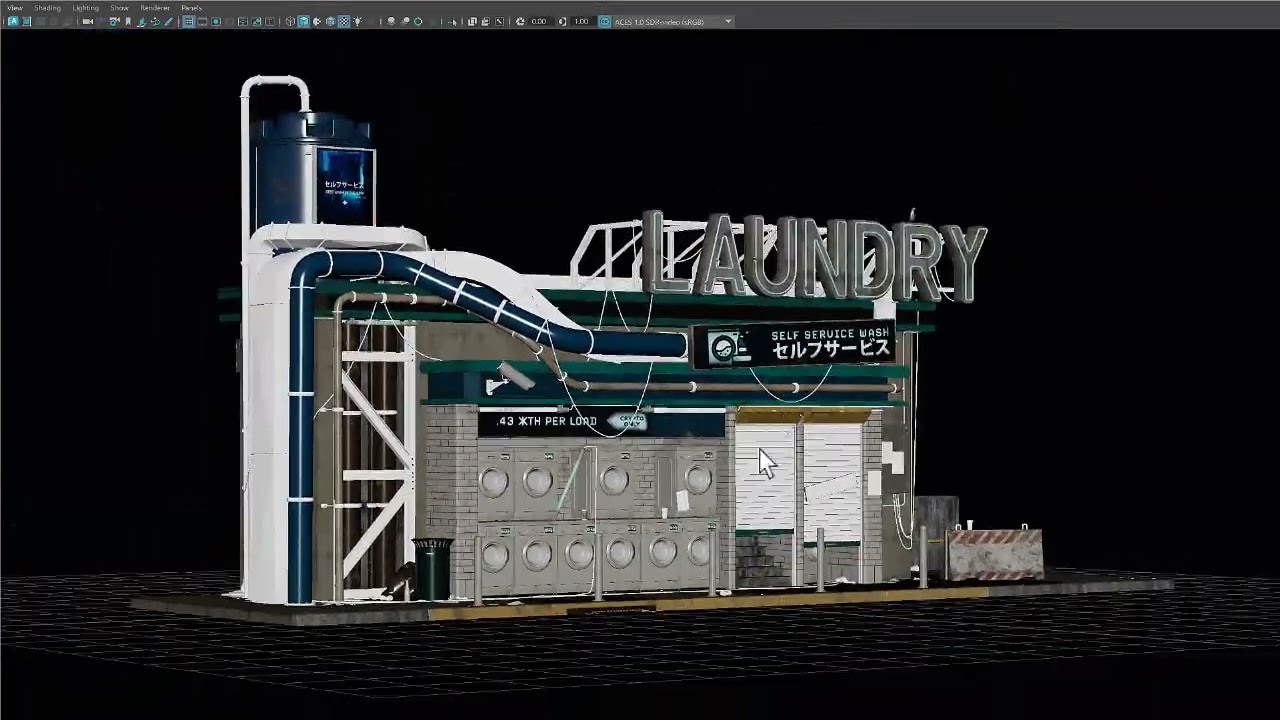Click the Exposure value field 0.00
This screenshot has height=720, width=1280.
(539, 21)
